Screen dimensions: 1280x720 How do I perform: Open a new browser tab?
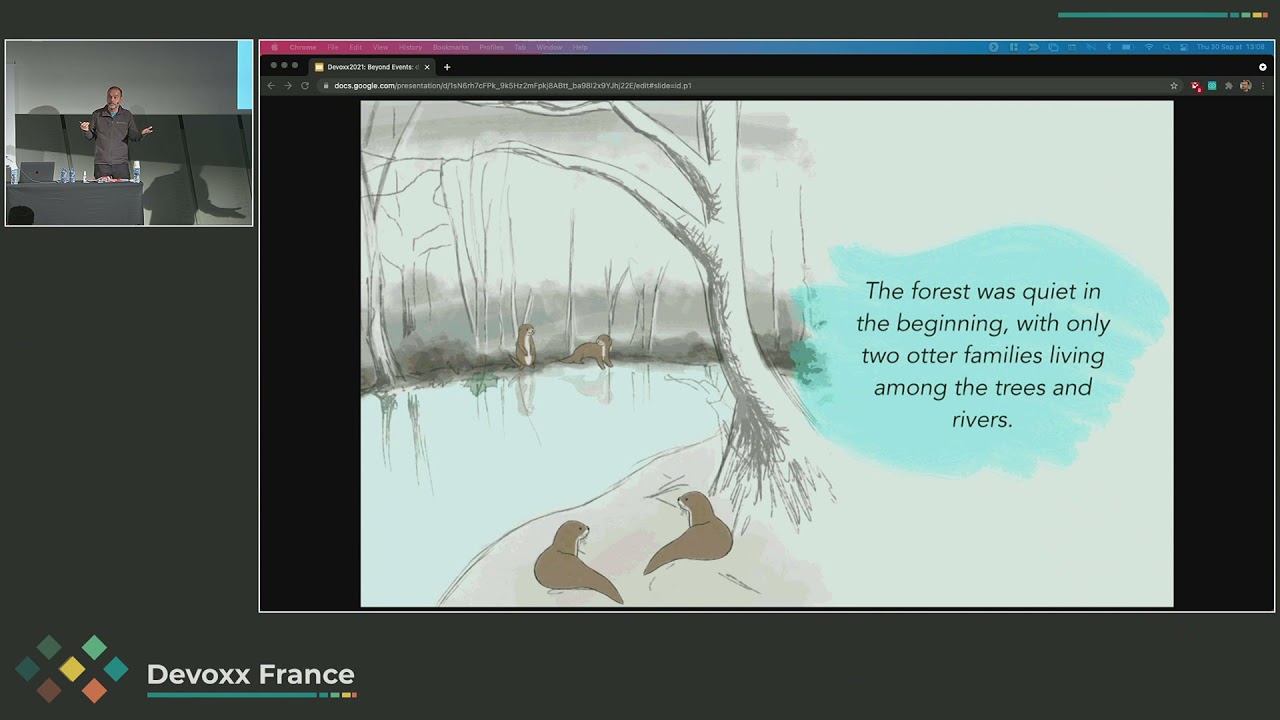[x=447, y=67]
